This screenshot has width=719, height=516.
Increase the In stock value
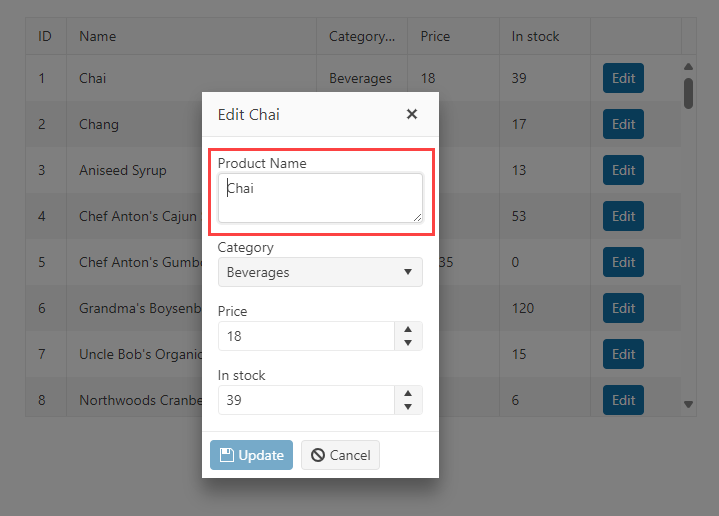[407, 393]
